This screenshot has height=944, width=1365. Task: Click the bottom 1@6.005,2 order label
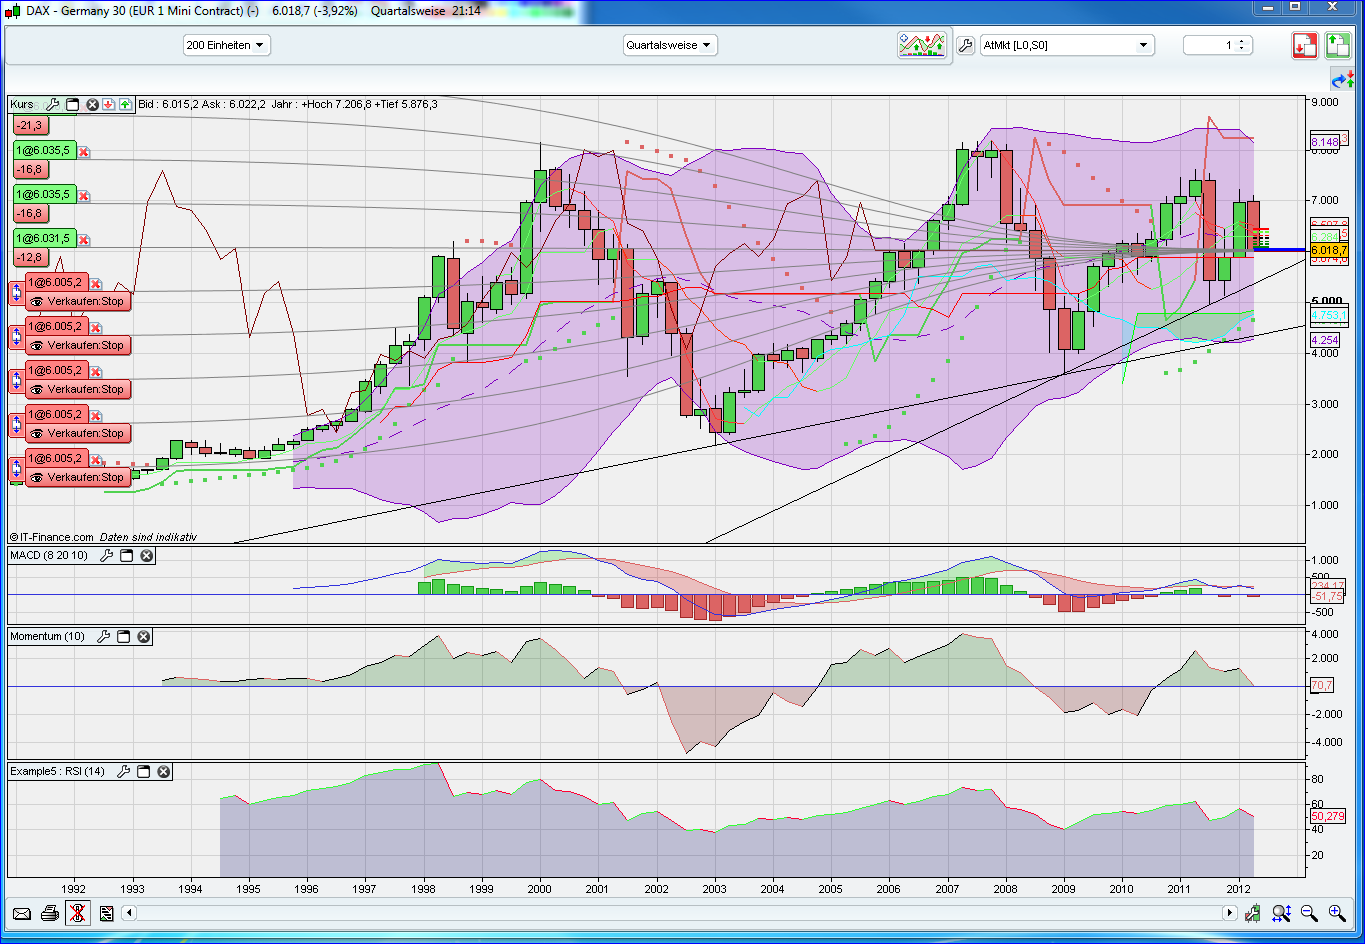[x=57, y=459]
